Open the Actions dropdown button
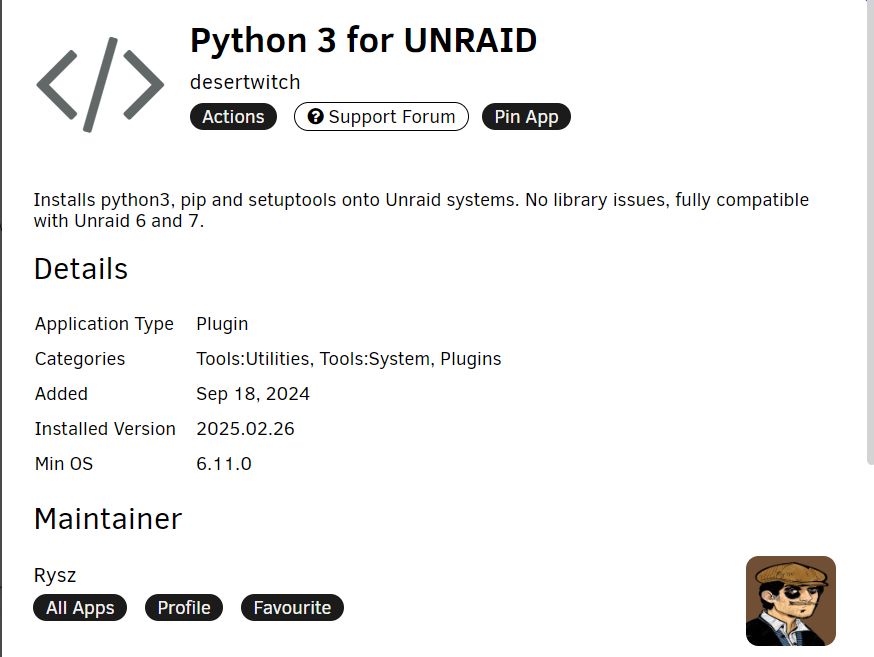Image resolution: width=874 pixels, height=657 pixels. [233, 116]
